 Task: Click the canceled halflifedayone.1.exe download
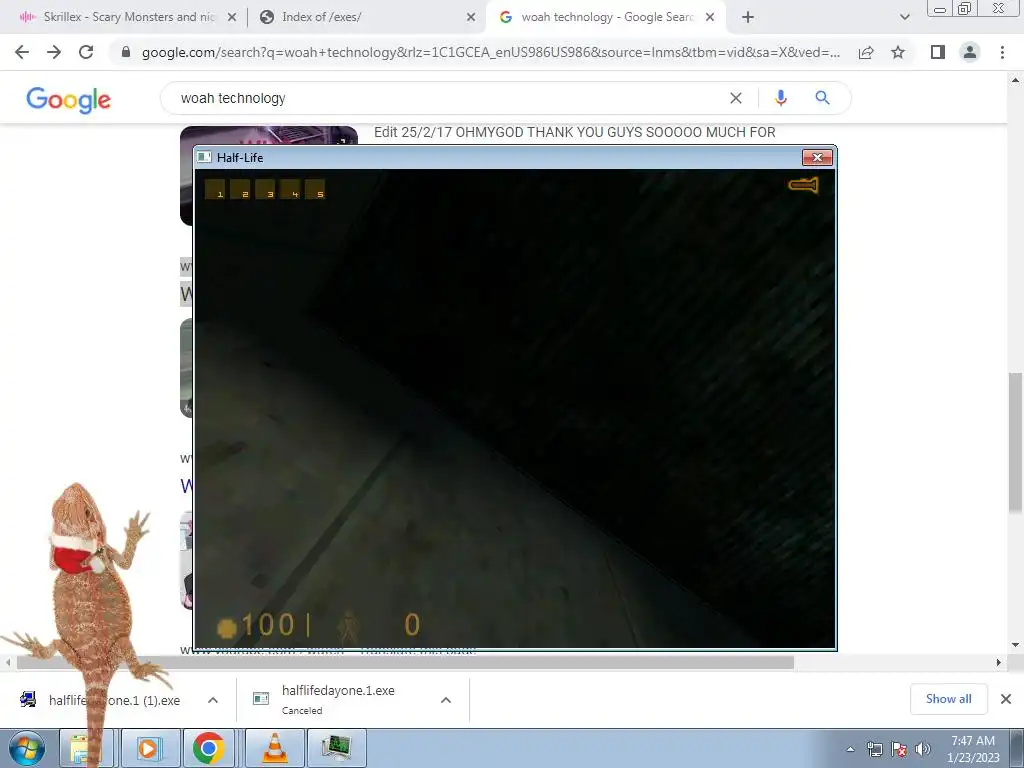[340, 699]
